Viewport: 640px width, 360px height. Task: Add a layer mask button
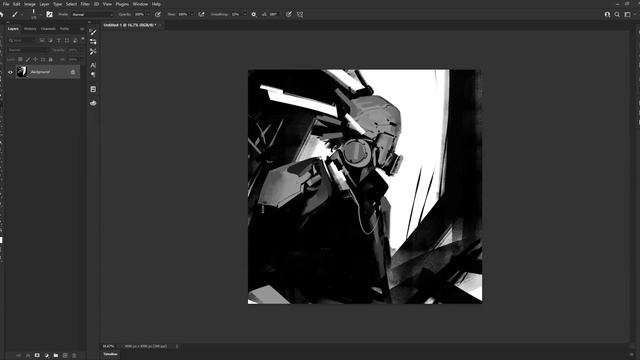[x=37, y=356]
